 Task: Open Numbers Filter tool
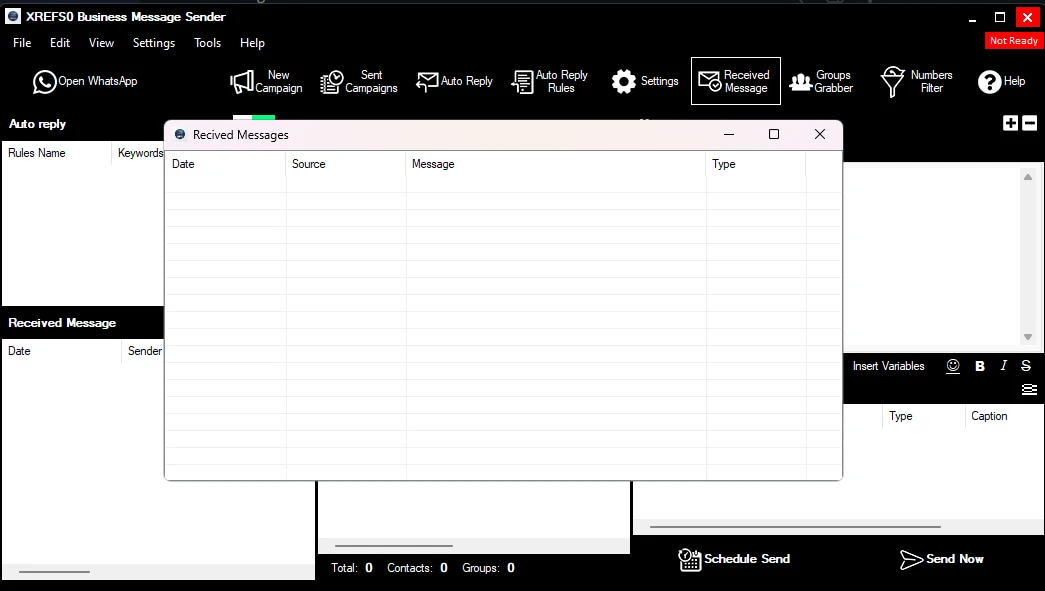click(916, 81)
